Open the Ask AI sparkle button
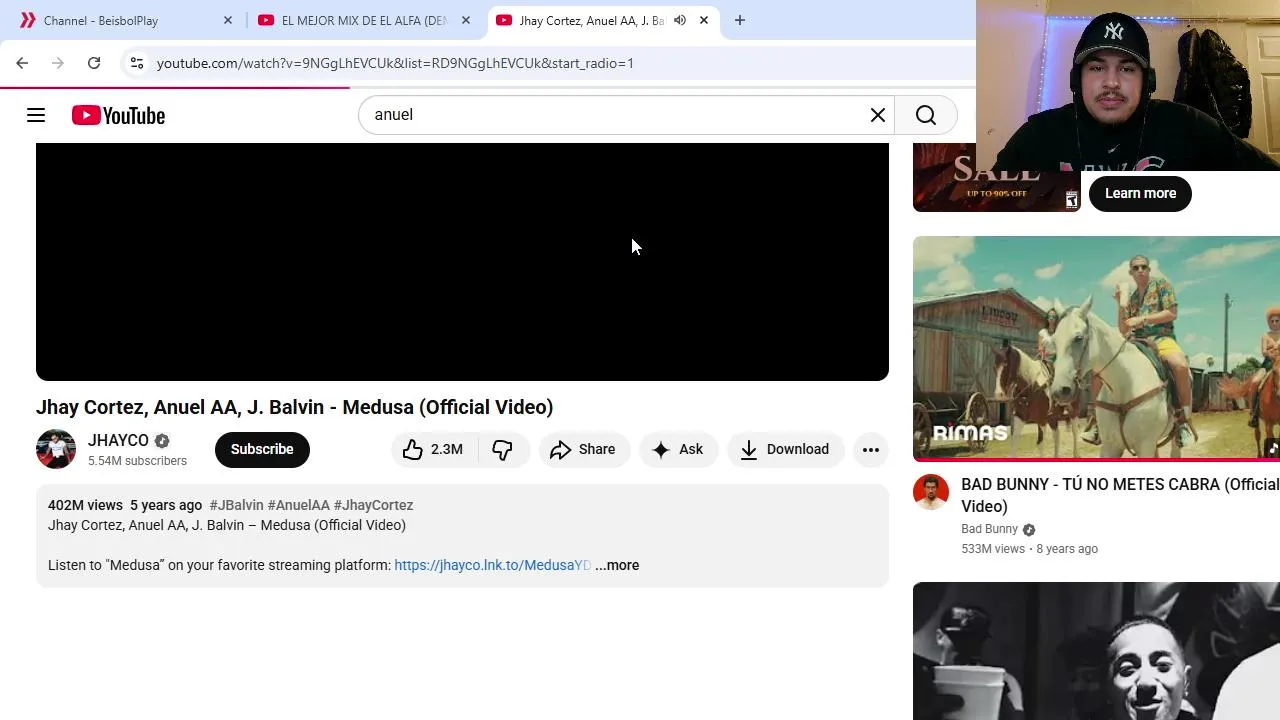Viewport: 1280px width, 720px height. click(678, 449)
